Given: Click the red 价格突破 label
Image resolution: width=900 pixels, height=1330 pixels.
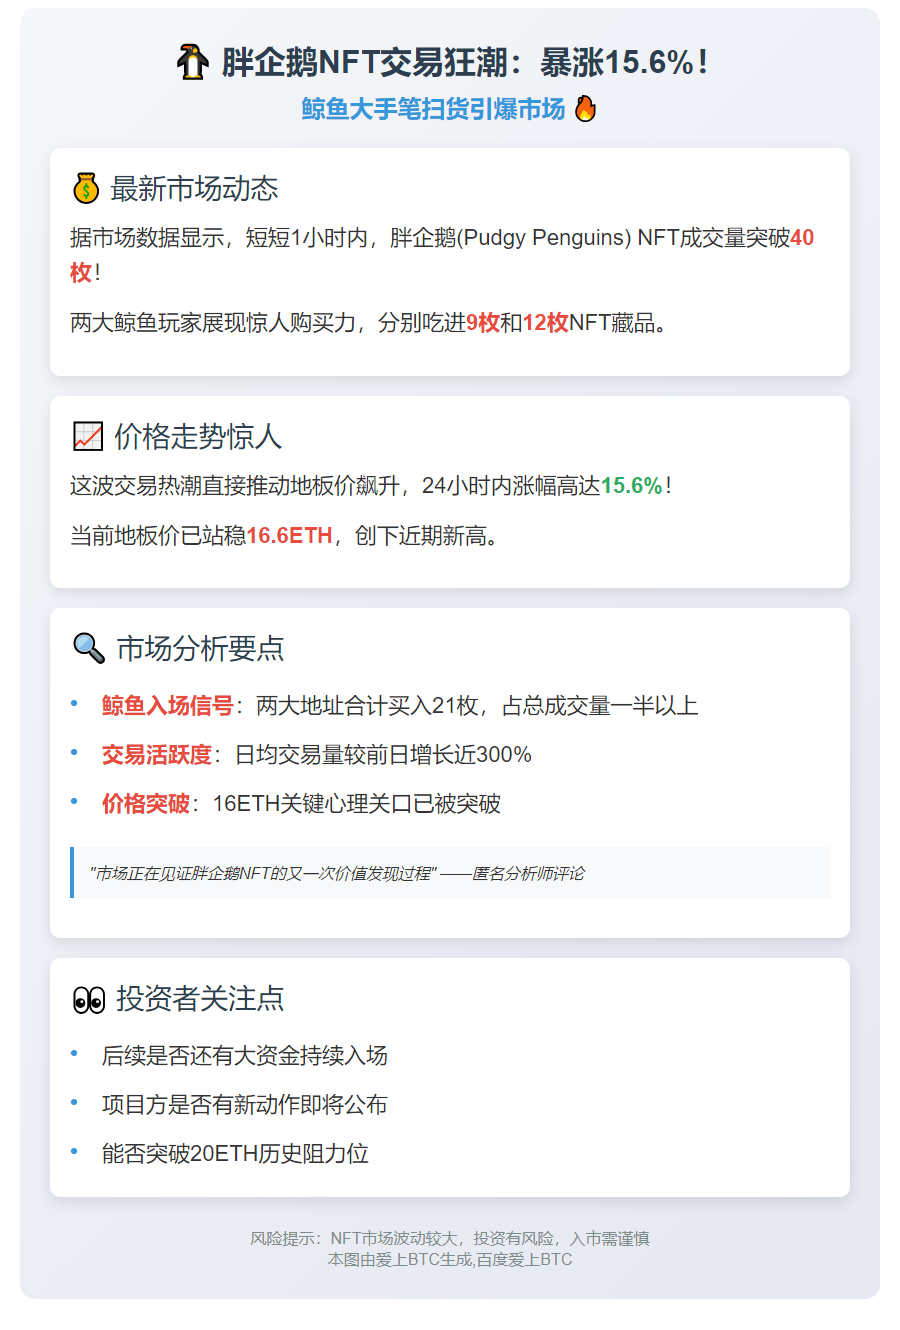Looking at the screenshot, I should 145,804.
